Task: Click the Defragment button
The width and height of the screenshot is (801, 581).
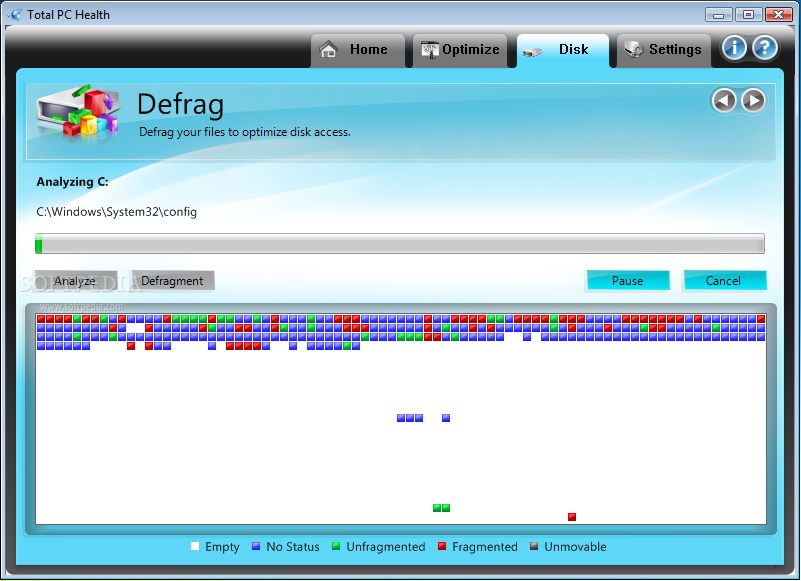Action: click(172, 281)
